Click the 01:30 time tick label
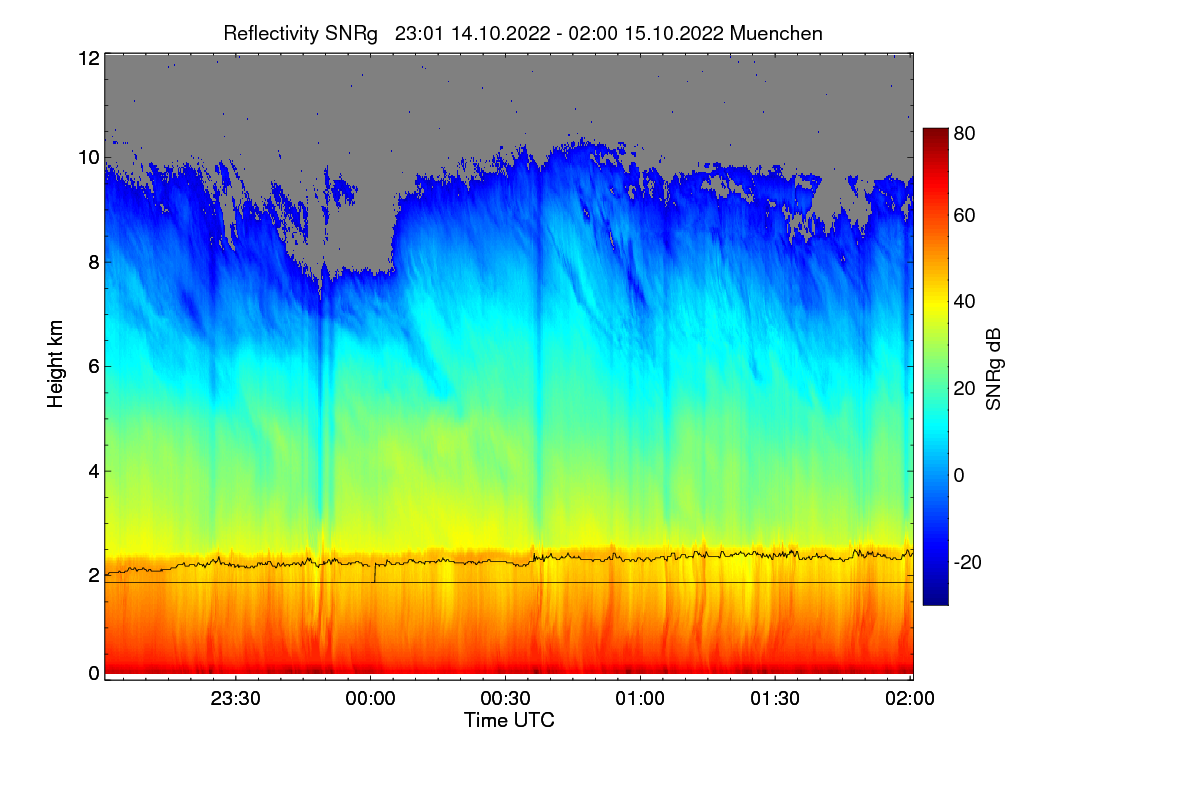Viewport: 1200px width, 800px height. click(x=775, y=699)
